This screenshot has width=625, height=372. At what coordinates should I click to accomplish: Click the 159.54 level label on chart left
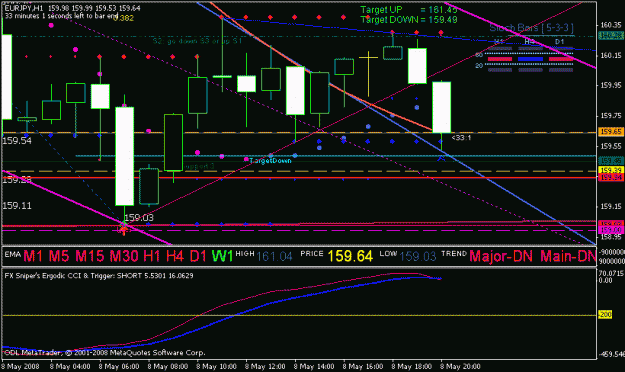click(17, 141)
